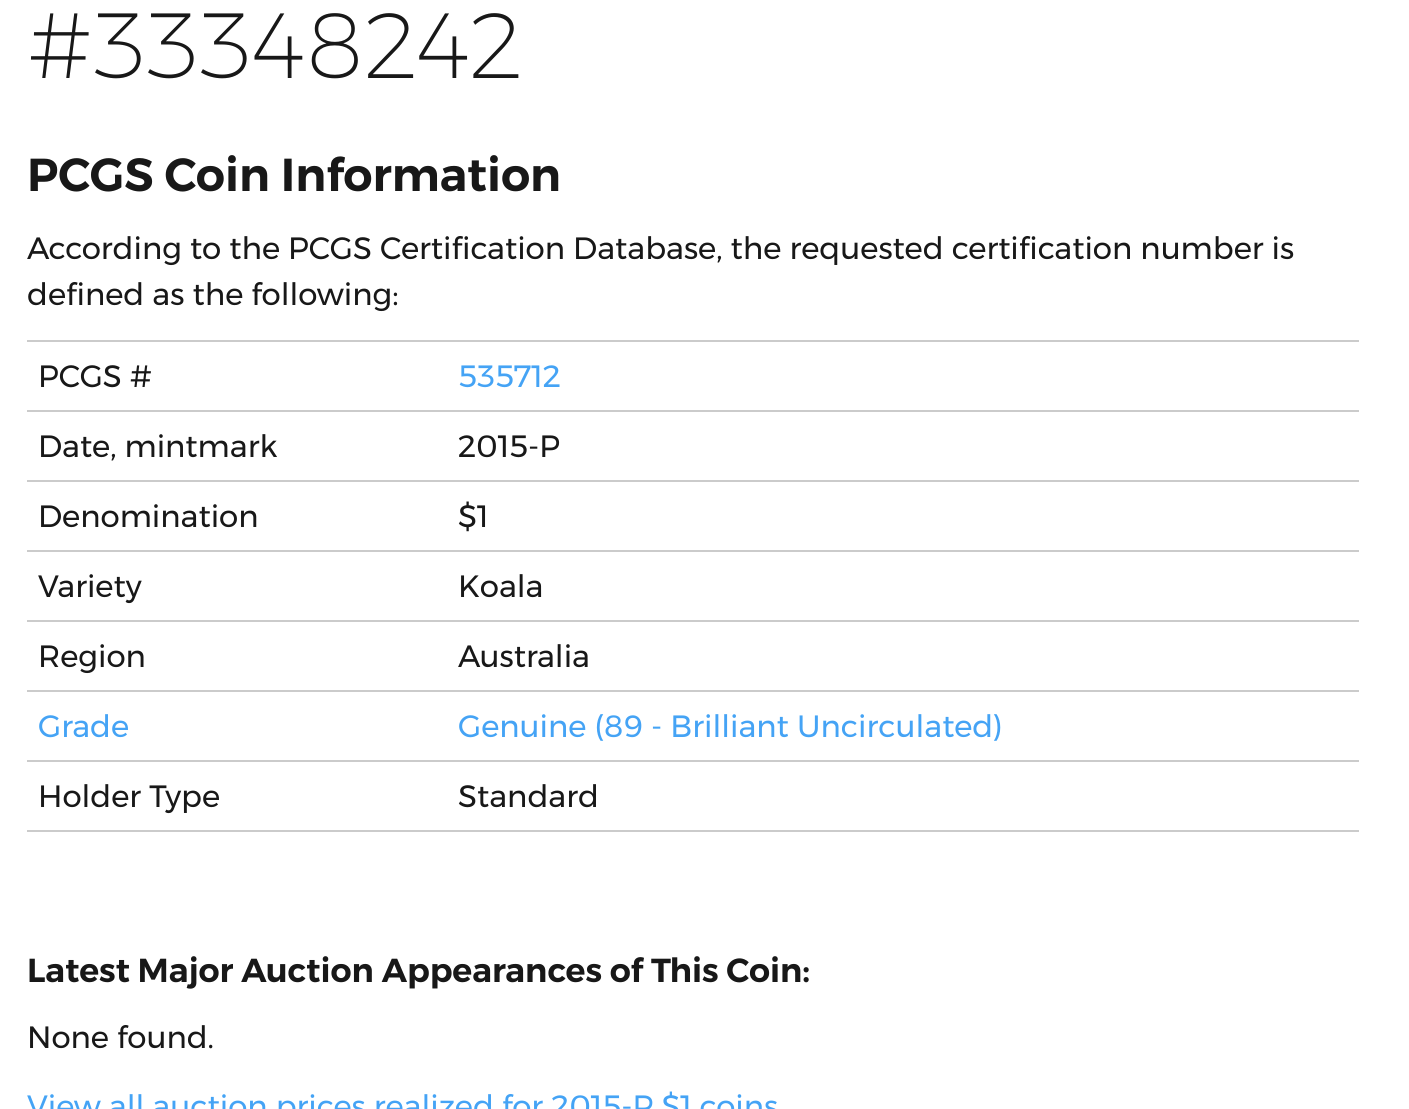Click the Latest Major Auction Appearances heading
1409x1109 pixels.
pyautogui.click(x=418, y=971)
